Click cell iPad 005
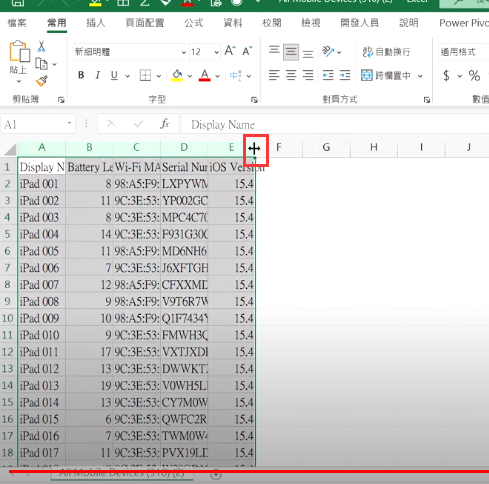 click(x=42, y=251)
